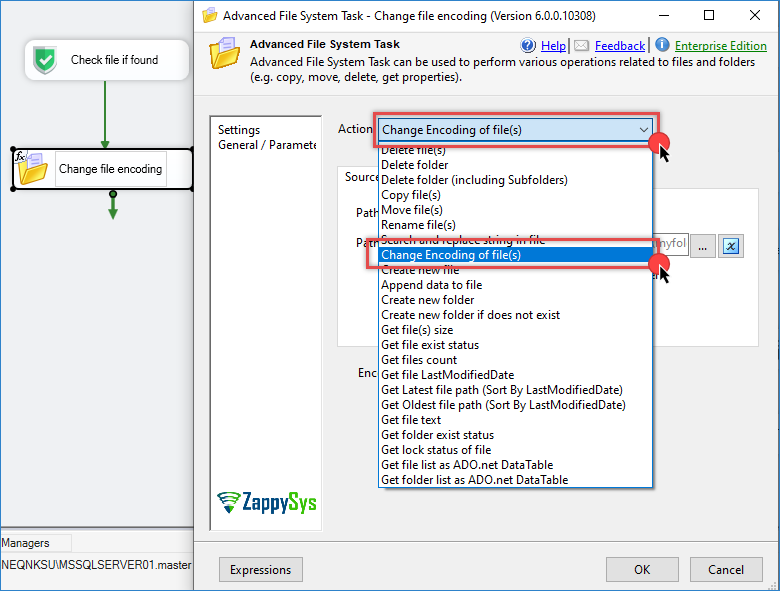Minimize the Advanced File System Task dialog

[x=664, y=15]
